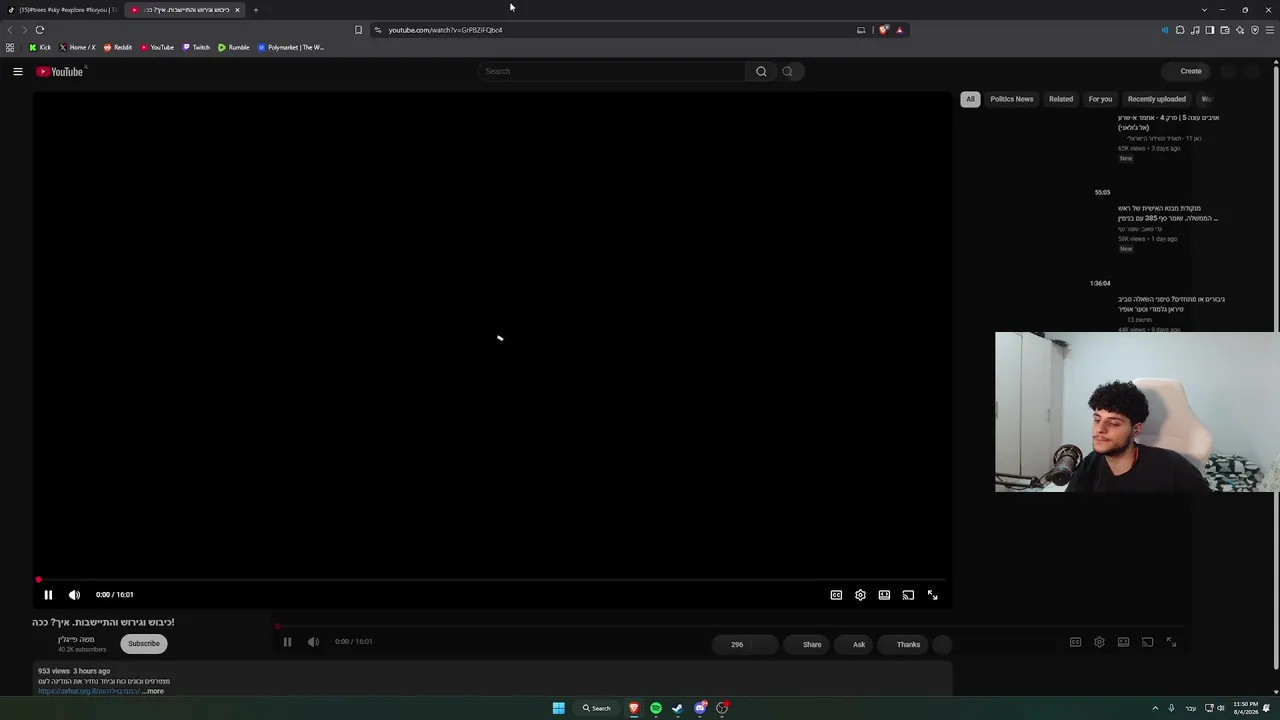Screen dimensions: 1280x720
Task: Expand the description with ...more
Action: [x=153, y=691]
